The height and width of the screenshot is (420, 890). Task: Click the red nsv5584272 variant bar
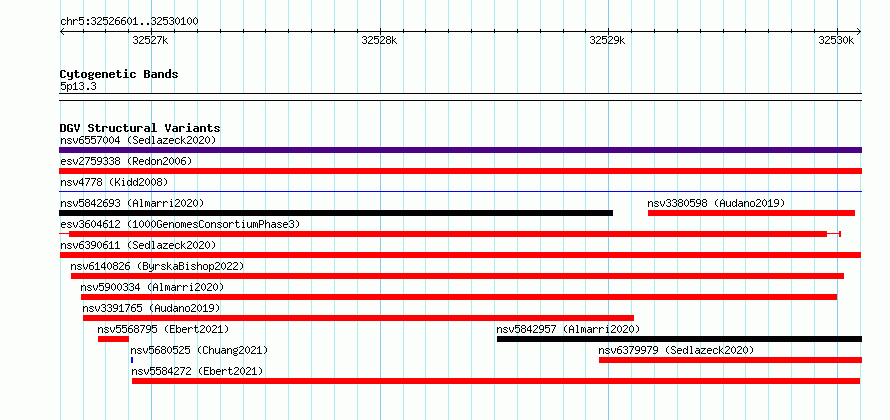pos(496,381)
